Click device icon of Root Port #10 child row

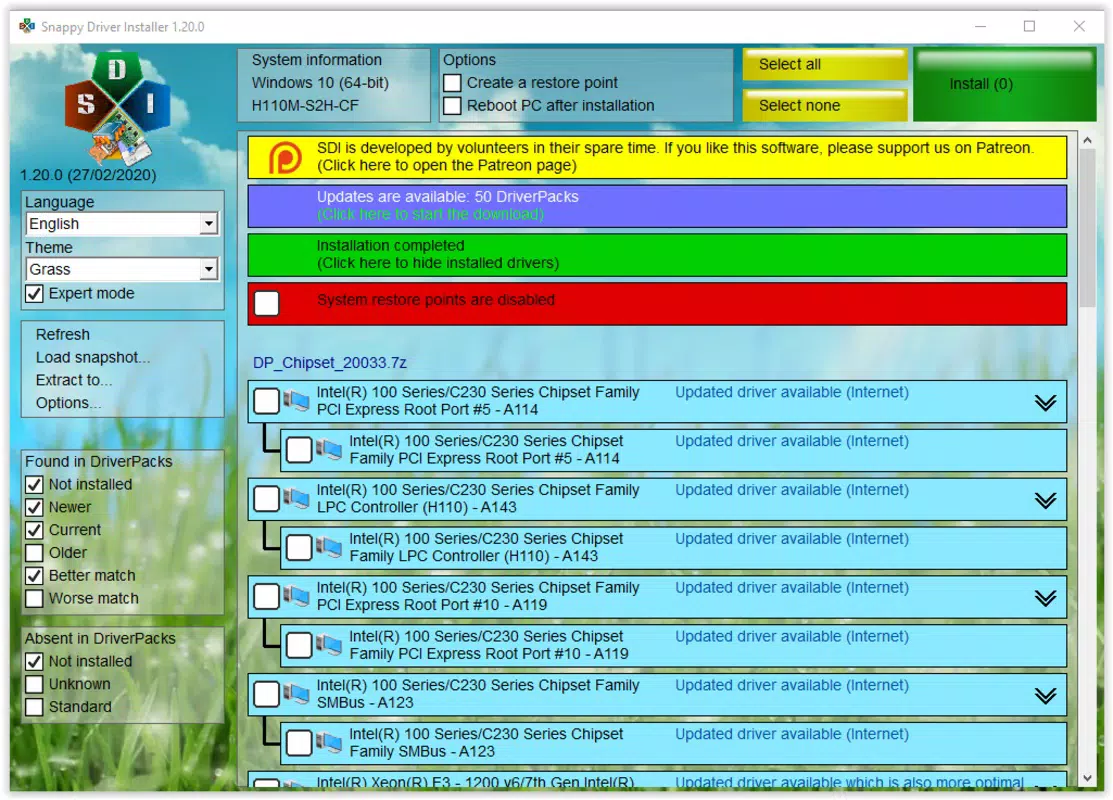(x=329, y=645)
